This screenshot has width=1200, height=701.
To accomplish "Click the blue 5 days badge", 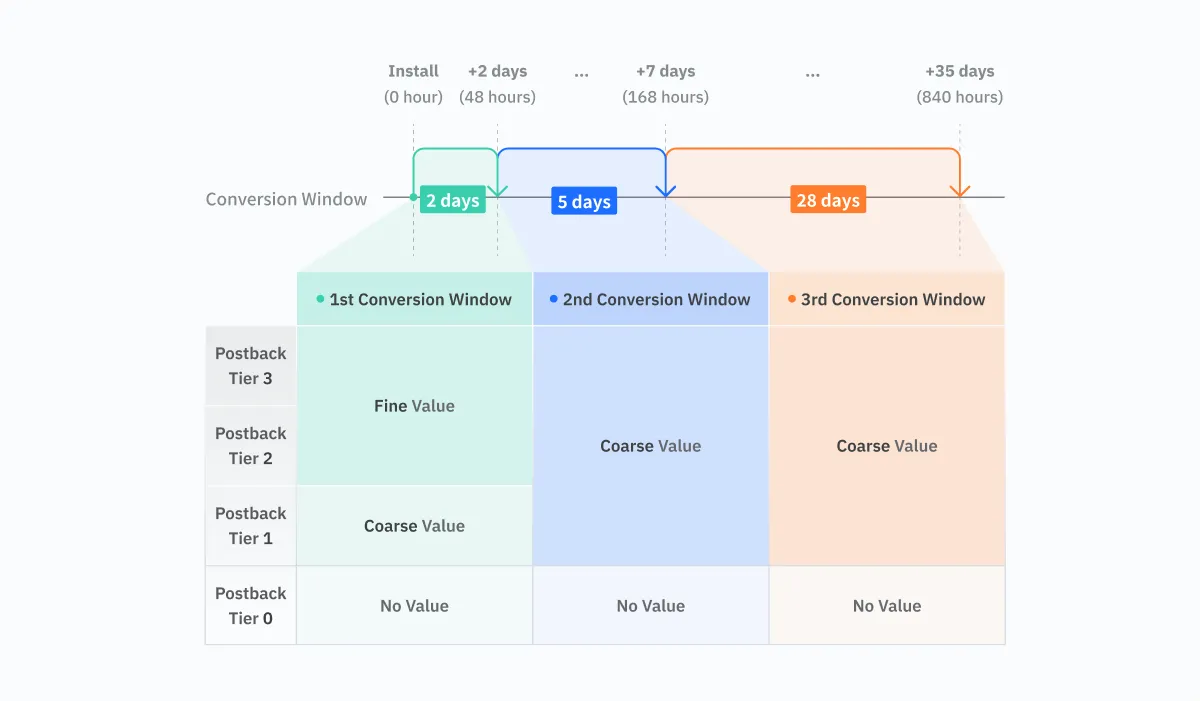I will coord(584,202).
